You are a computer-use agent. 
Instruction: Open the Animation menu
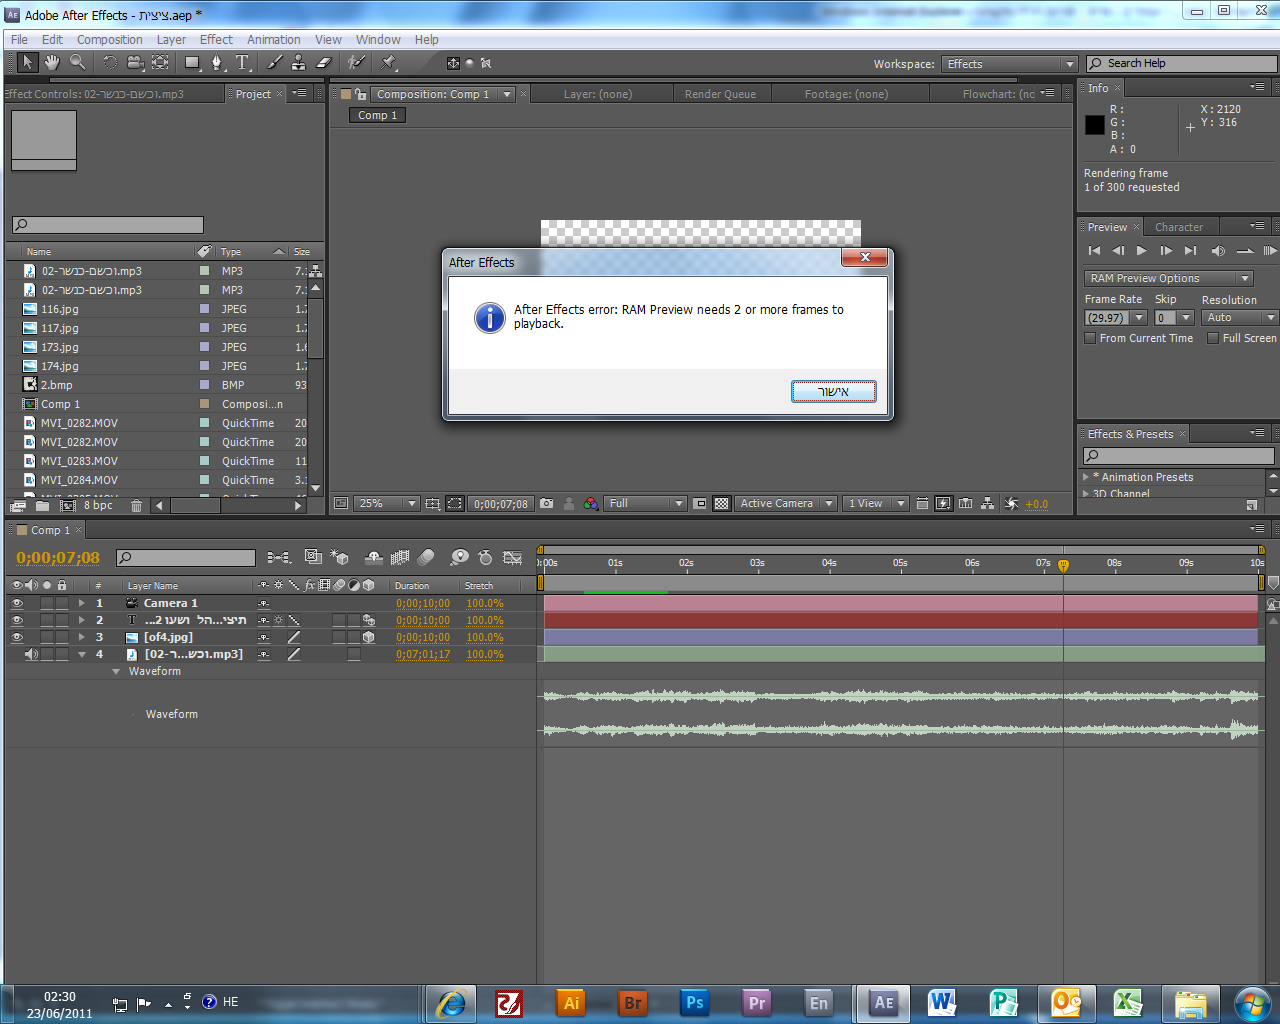tap(274, 40)
